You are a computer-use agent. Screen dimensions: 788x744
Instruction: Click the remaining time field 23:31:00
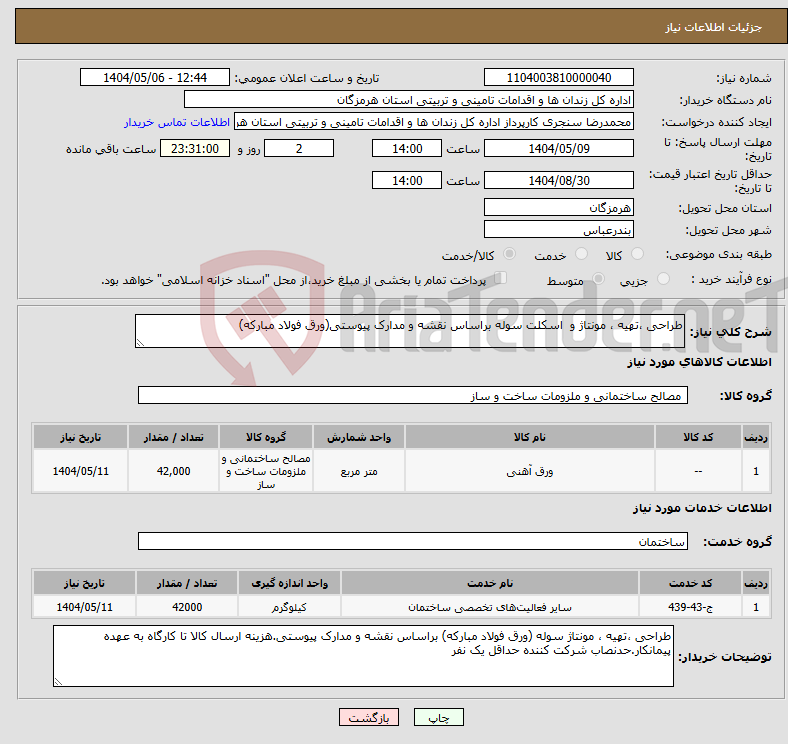195,148
